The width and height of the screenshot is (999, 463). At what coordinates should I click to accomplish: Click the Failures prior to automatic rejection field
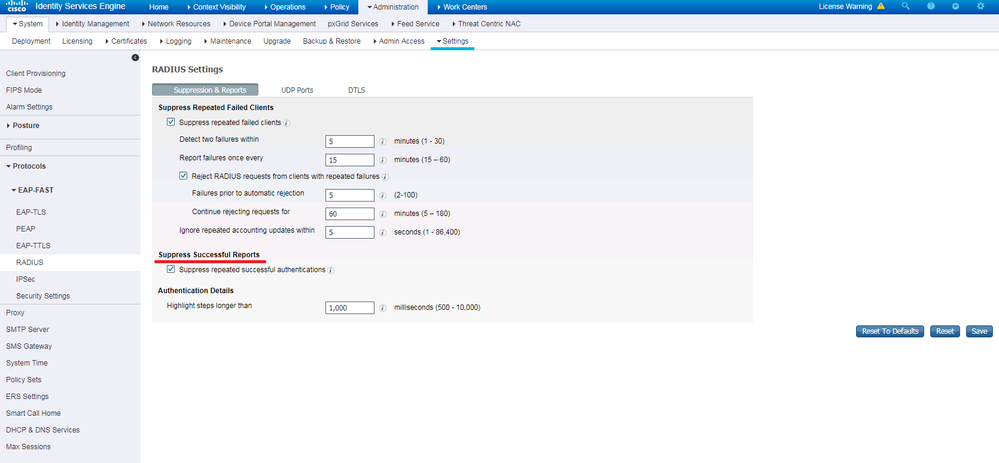[x=350, y=195]
